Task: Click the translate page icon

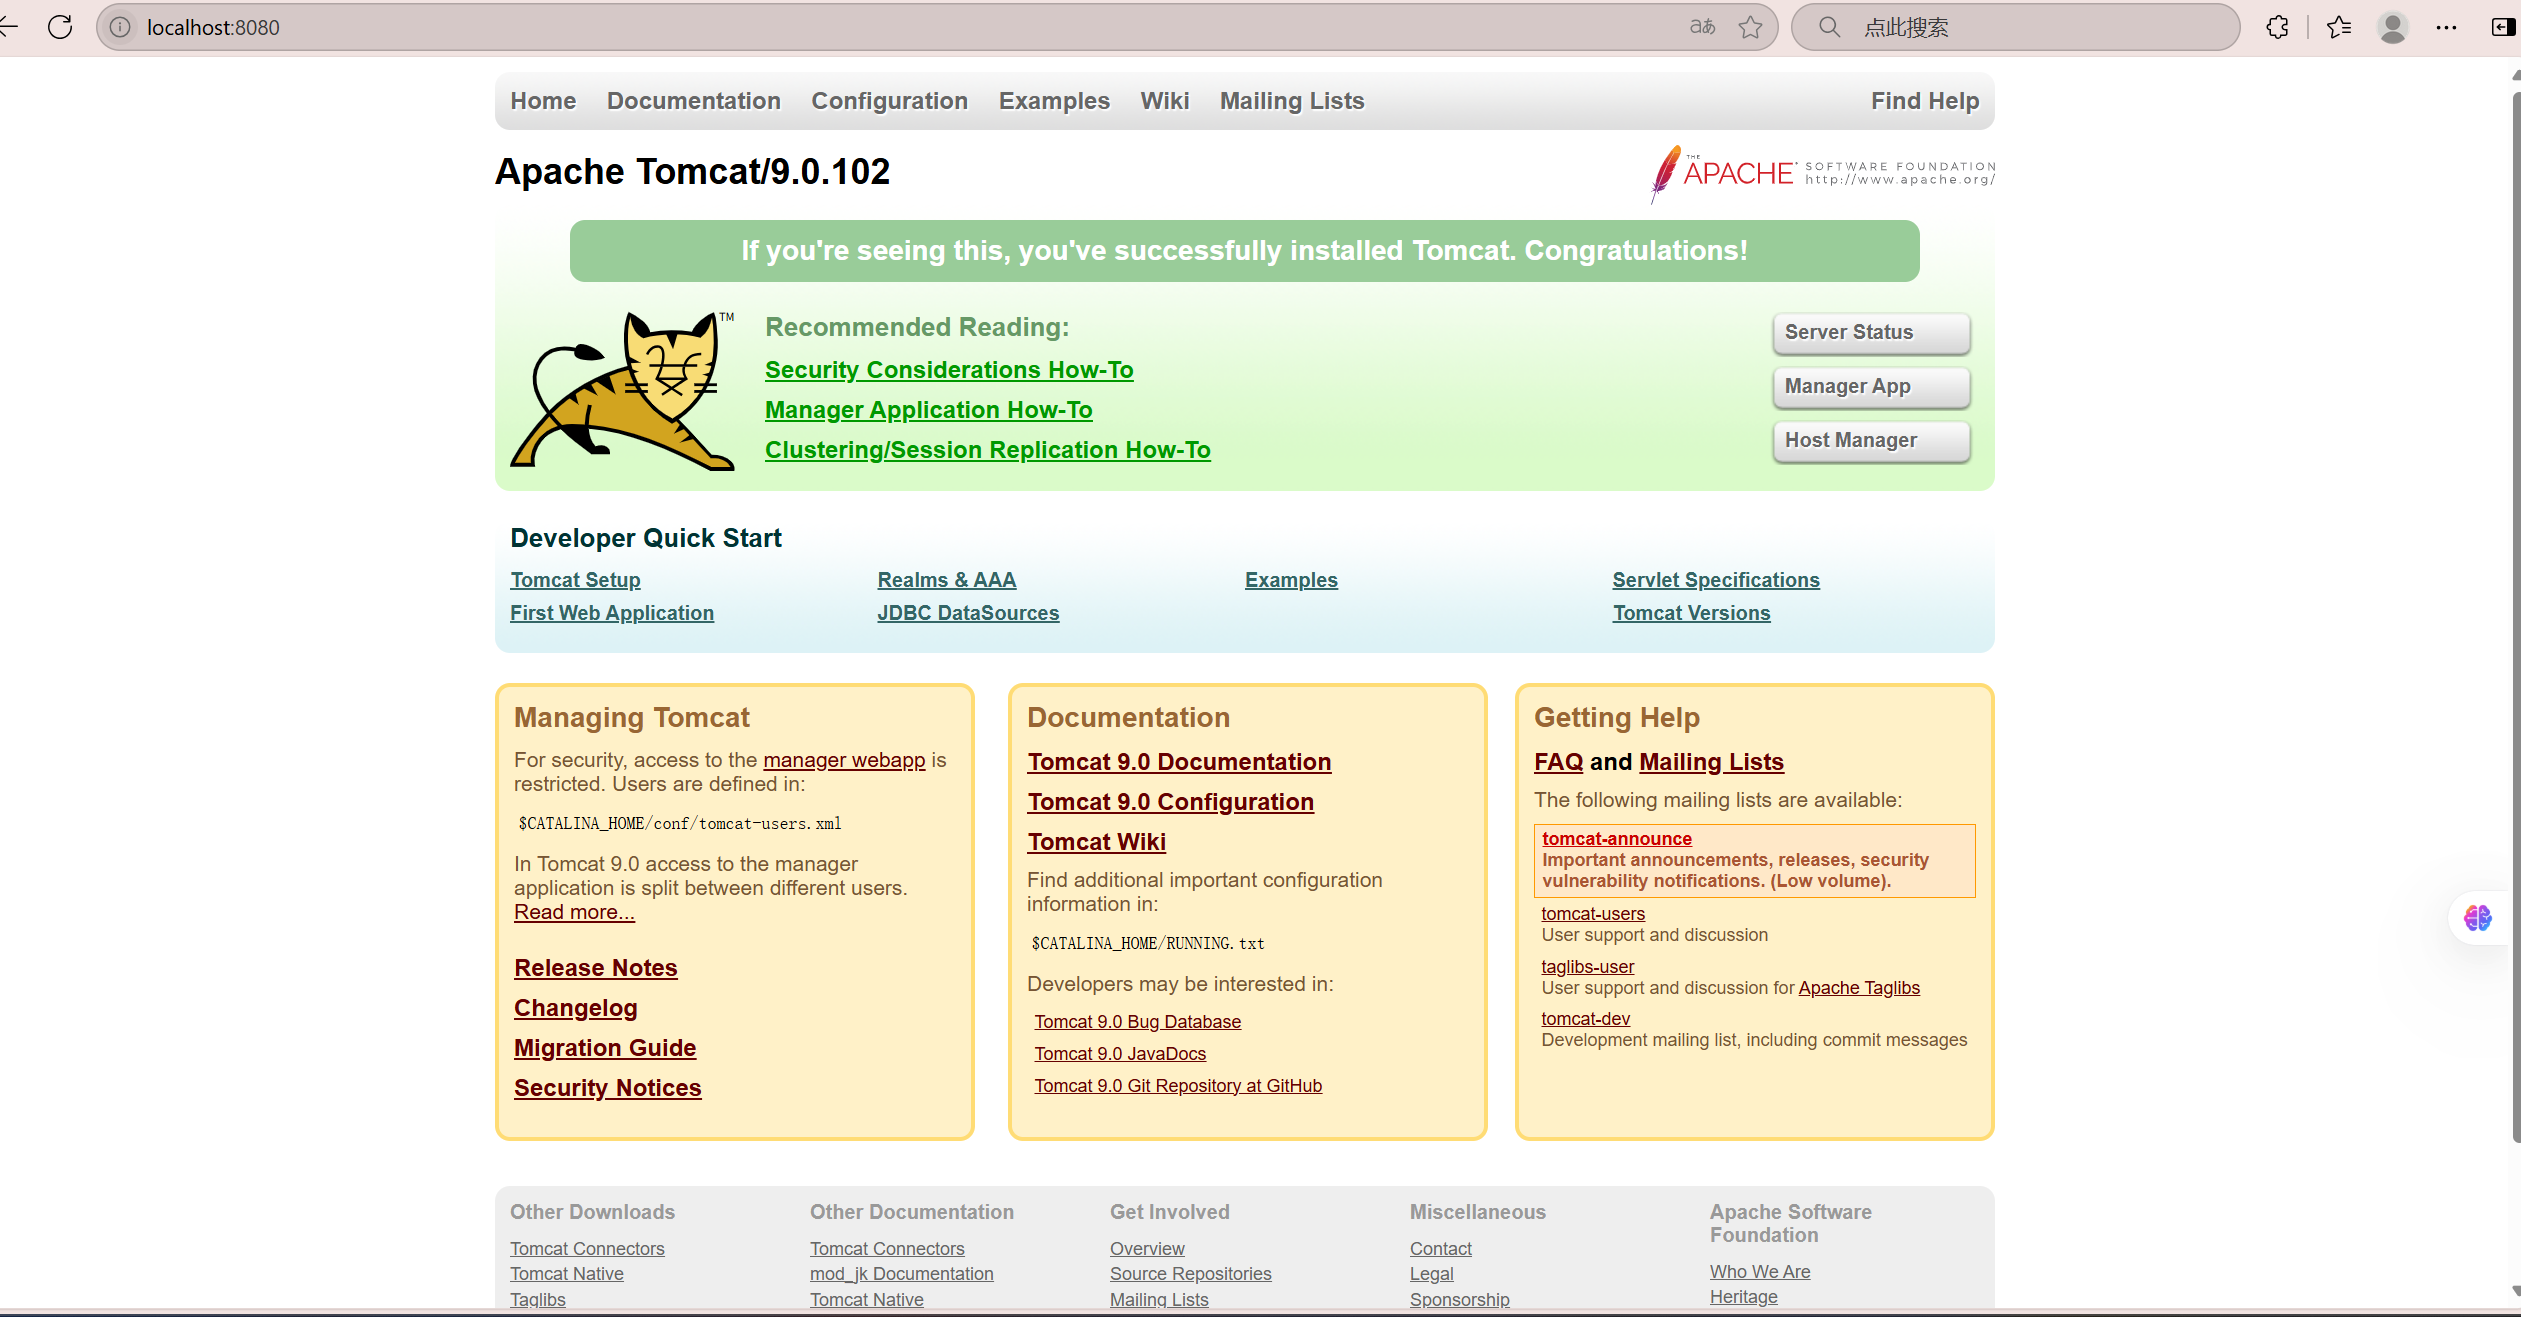Action: point(1702,27)
